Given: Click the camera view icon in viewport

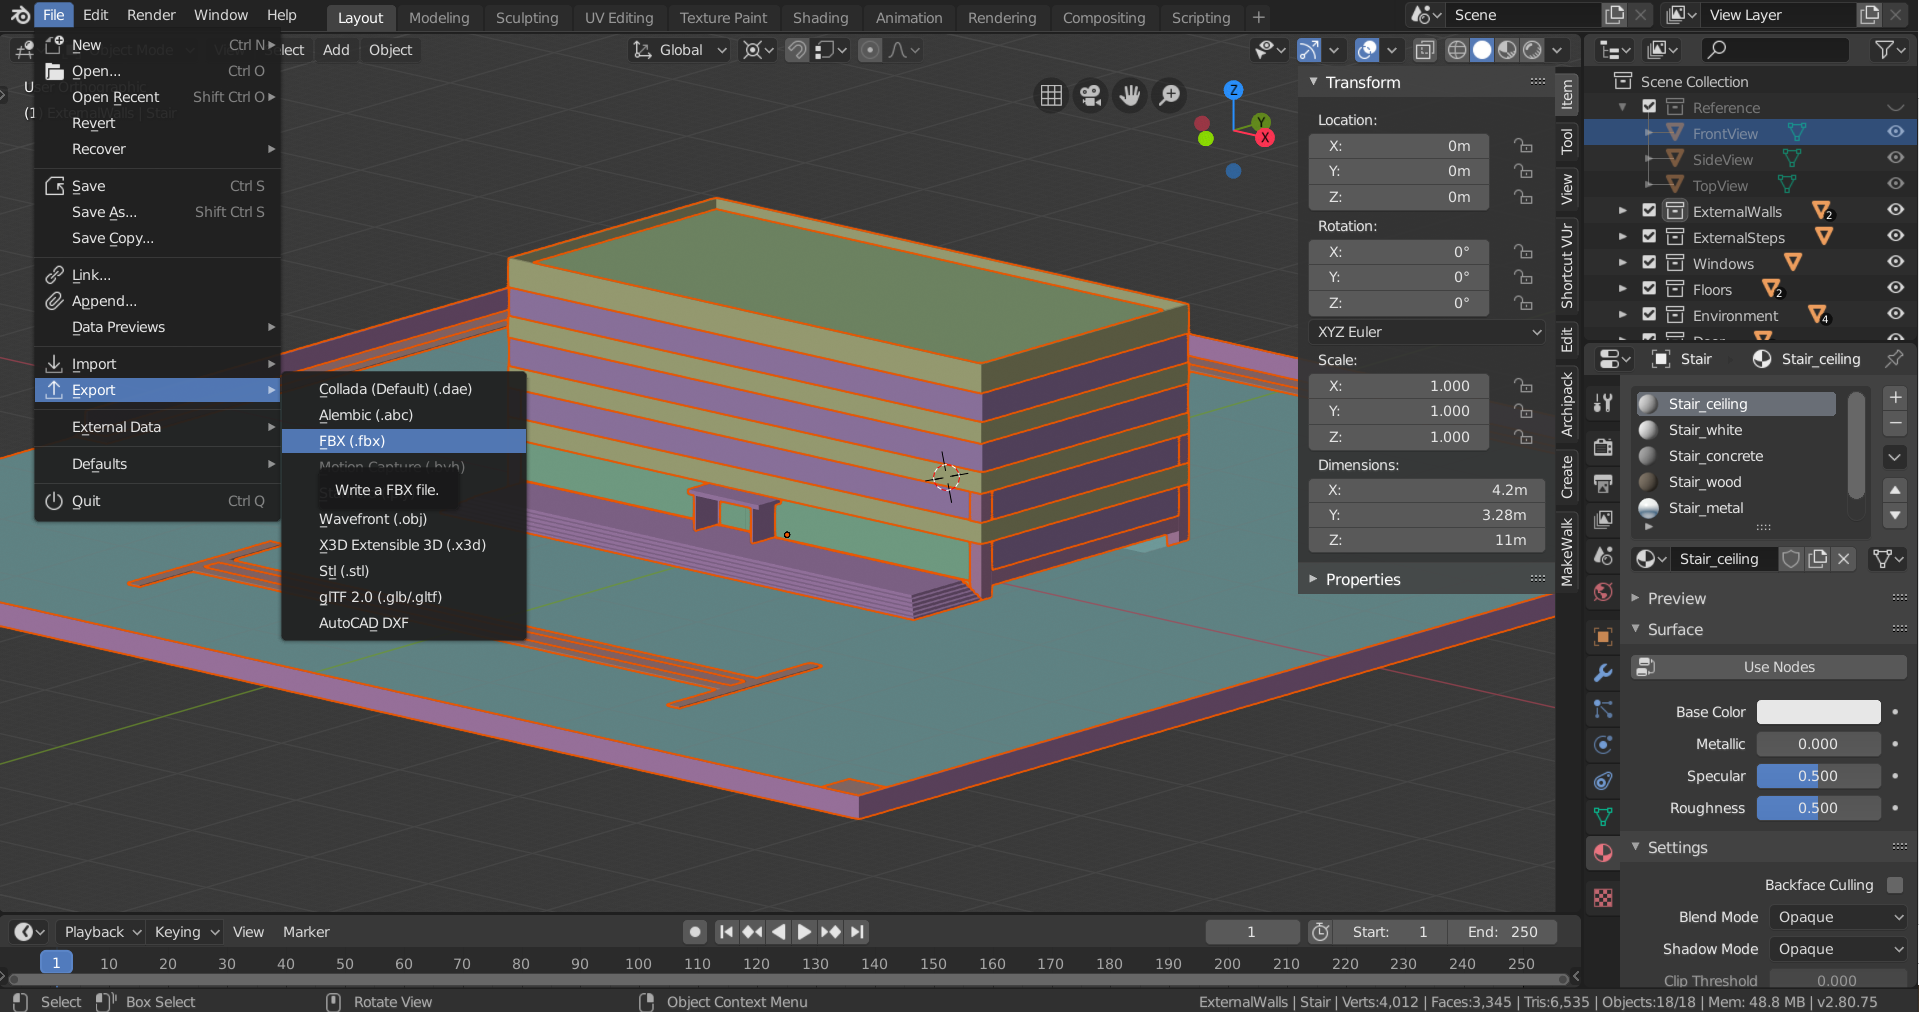Looking at the screenshot, I should click(1090, 95).
